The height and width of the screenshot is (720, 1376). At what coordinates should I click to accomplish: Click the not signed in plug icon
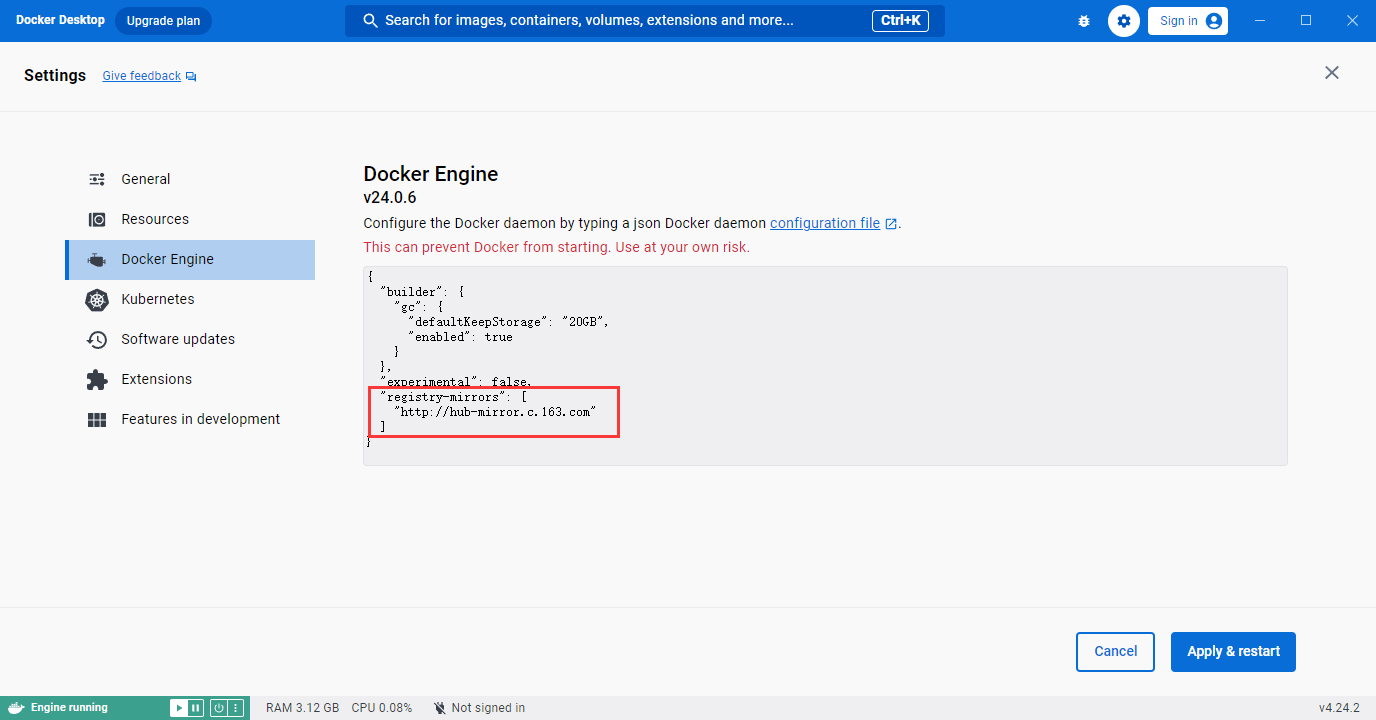[439, 708]
